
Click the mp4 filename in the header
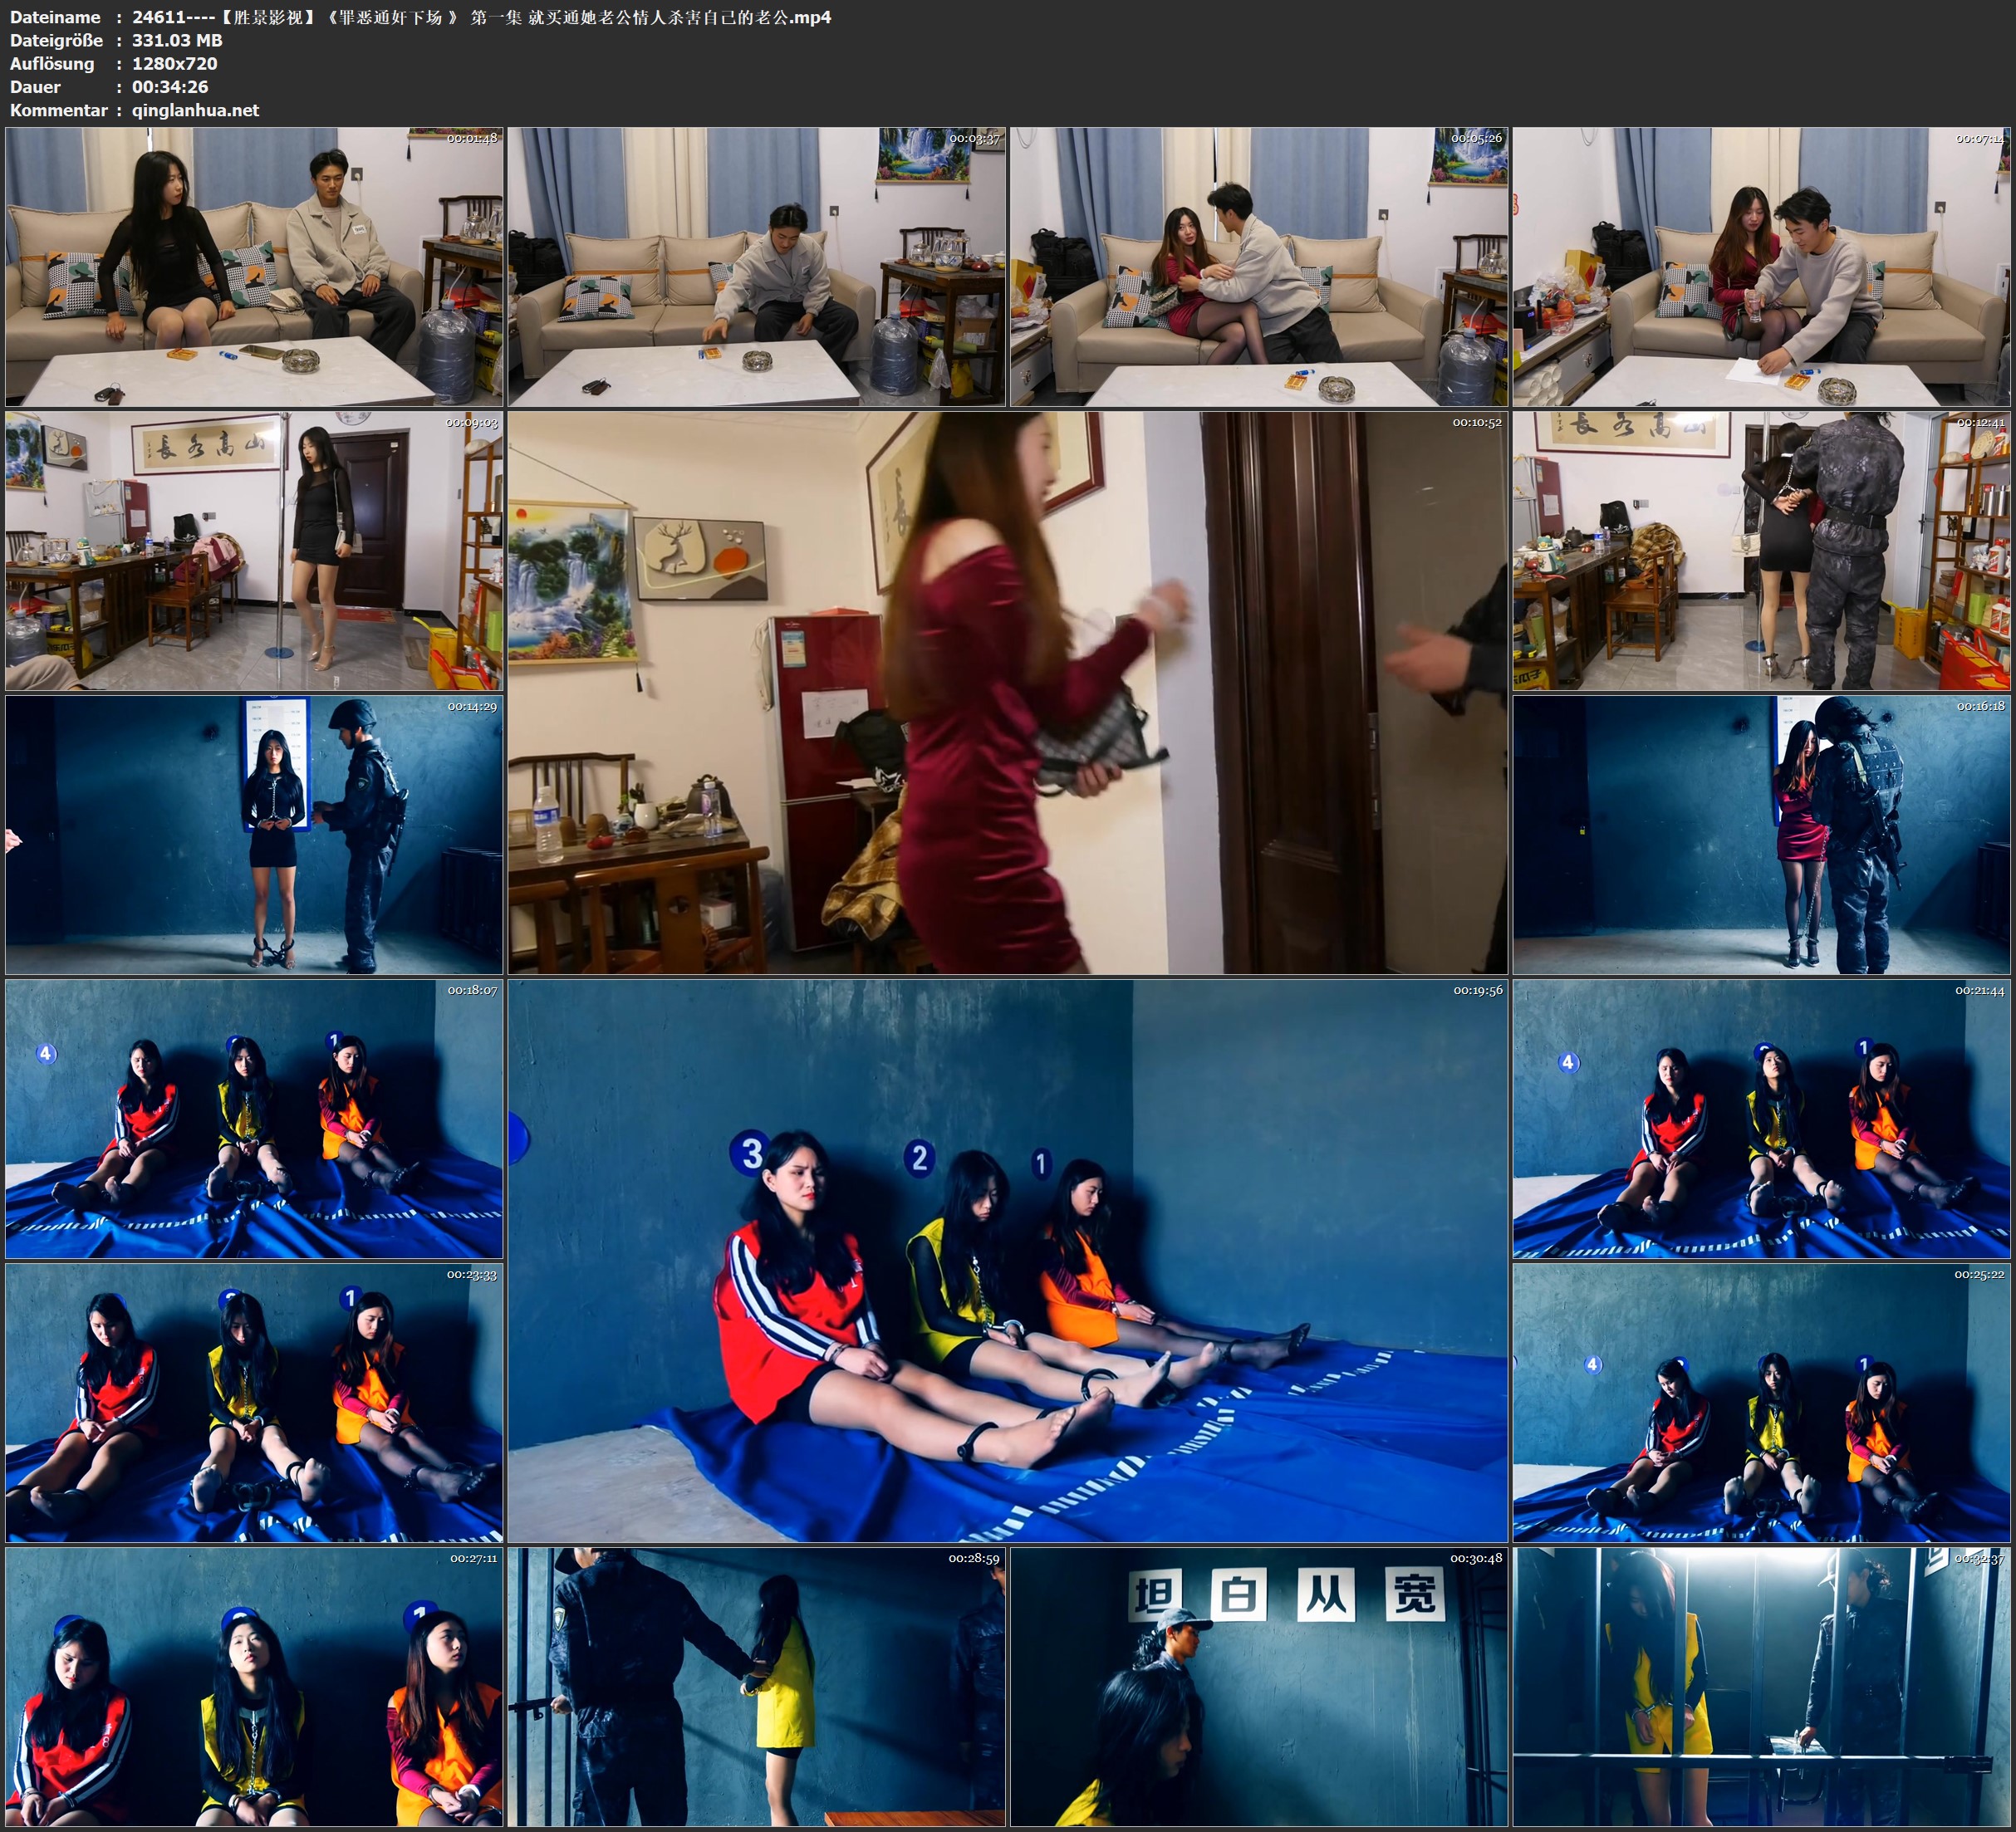[481, 17]
